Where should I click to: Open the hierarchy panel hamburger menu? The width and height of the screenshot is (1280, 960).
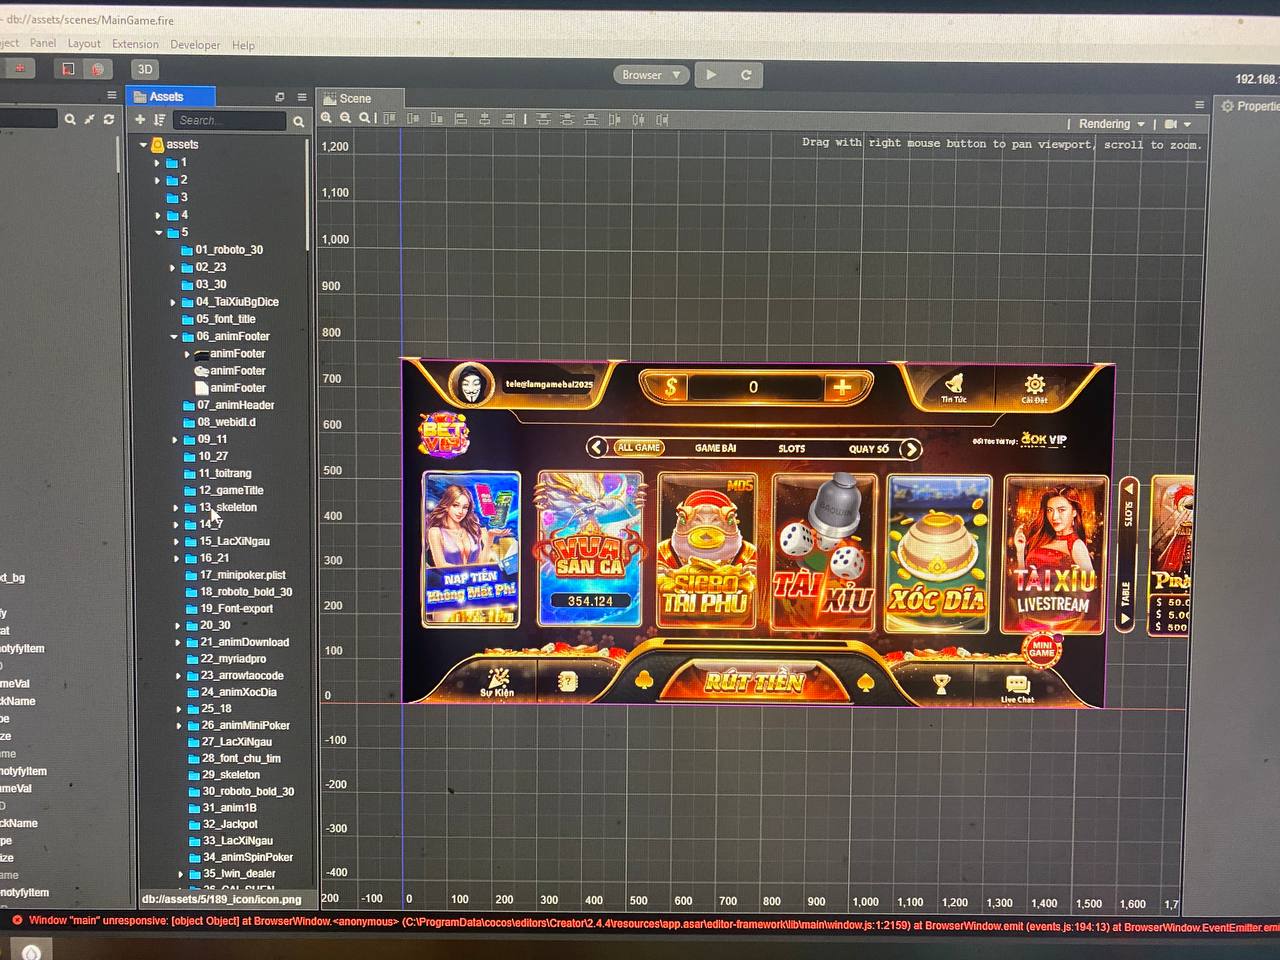(x=112, y=95)
